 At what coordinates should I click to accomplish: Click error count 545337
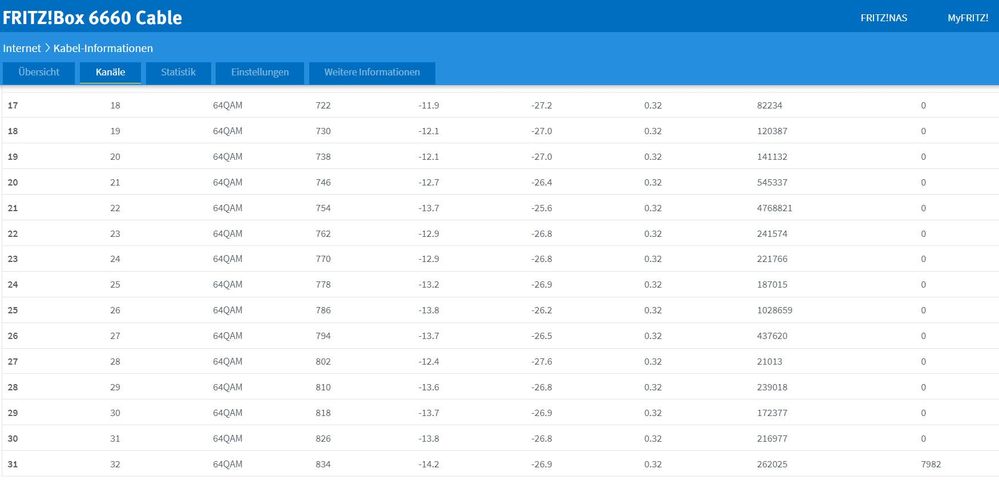(772, 183)
